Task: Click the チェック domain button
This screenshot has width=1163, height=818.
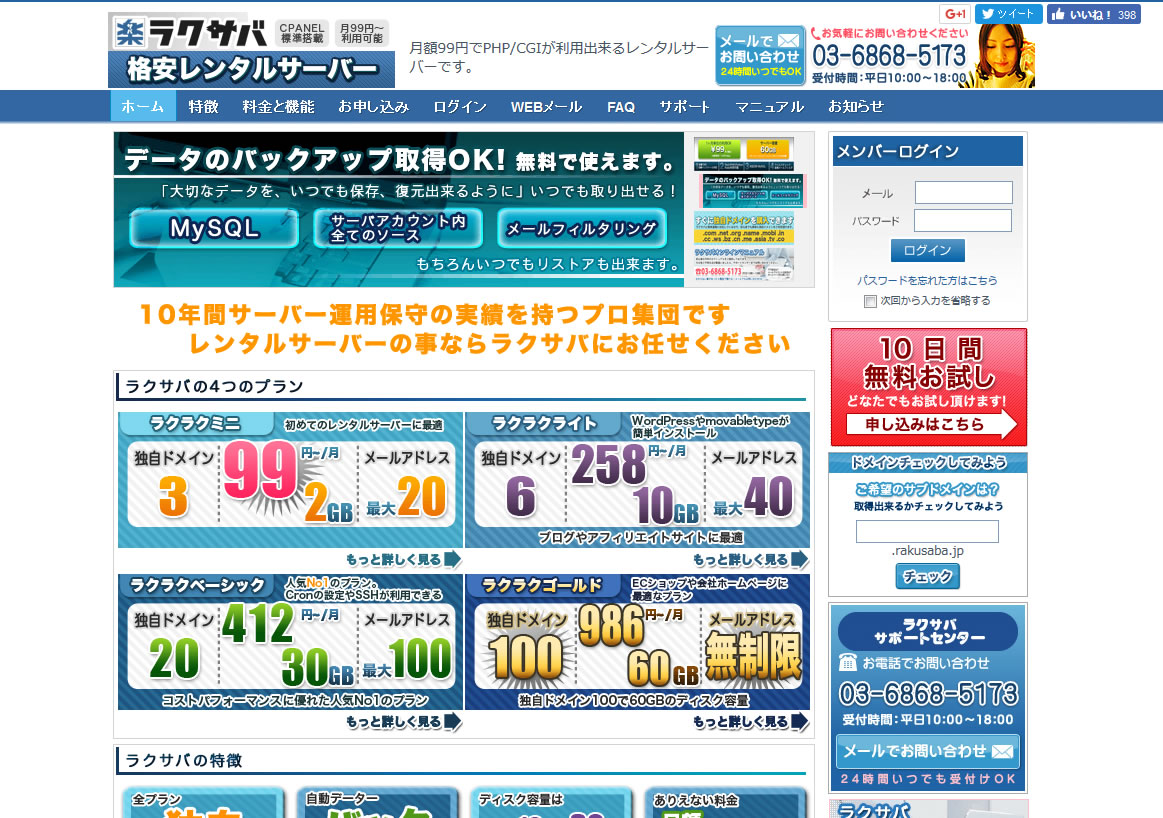Action: 927,576
